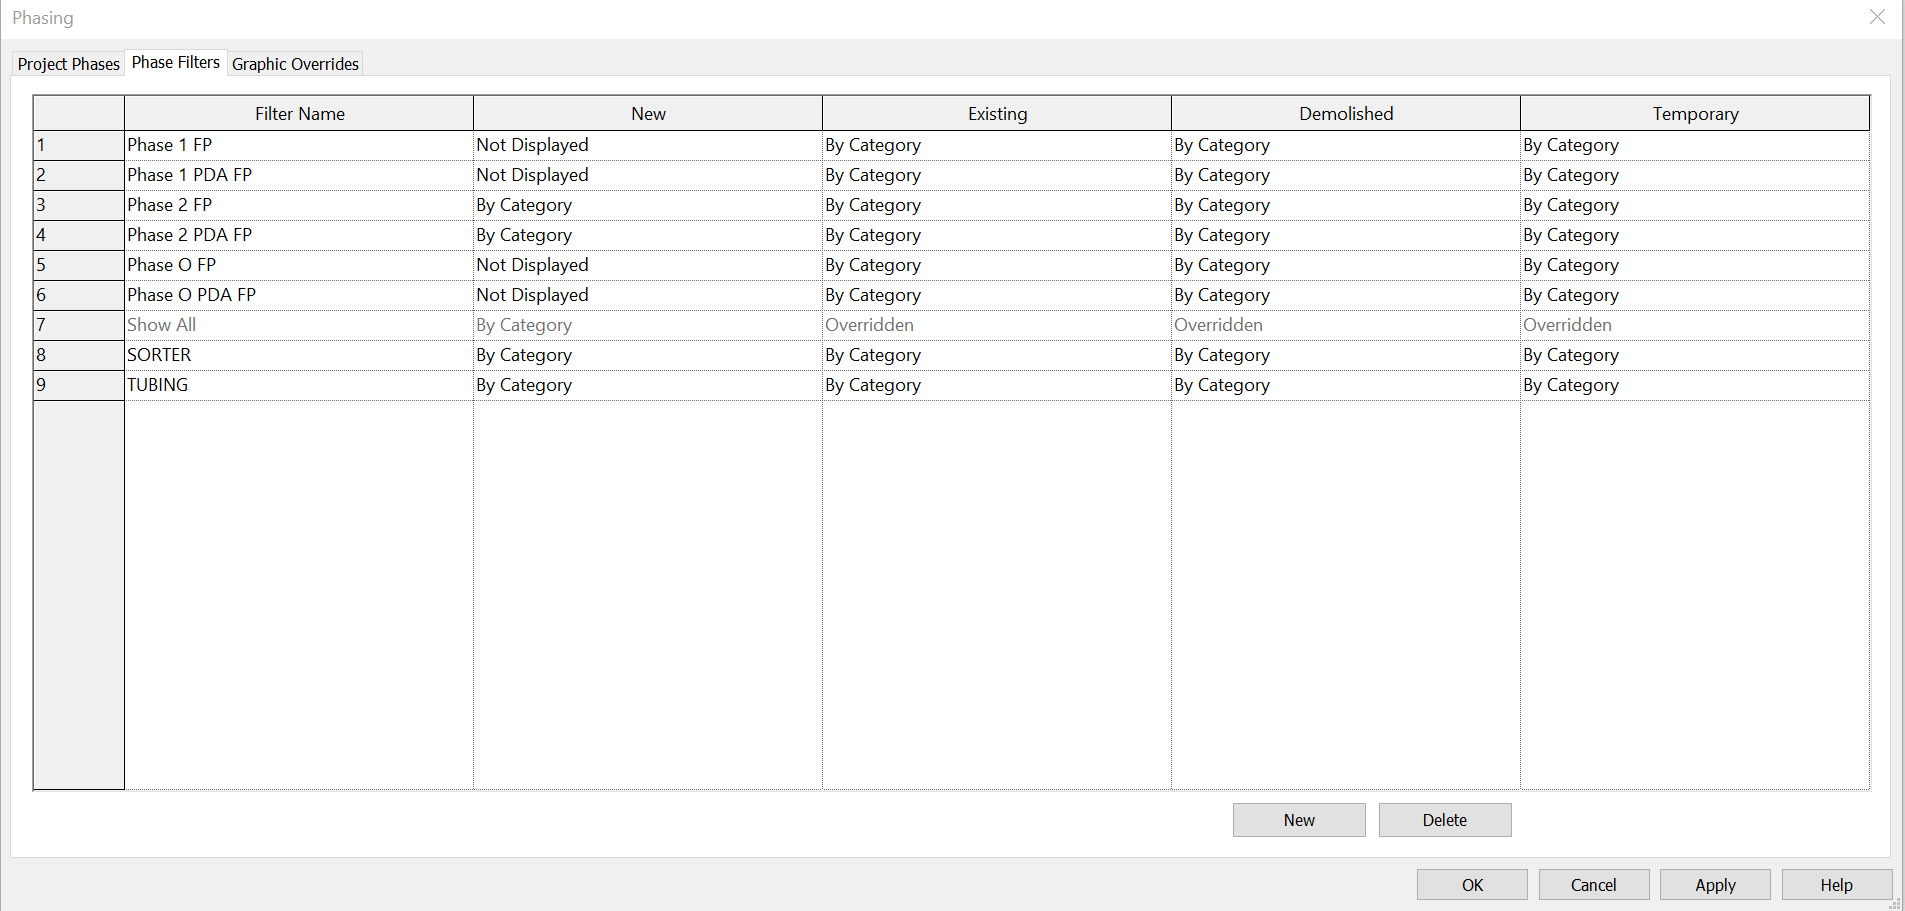Click the Filter Name column header
The image size is (1905, 911).
tap(299, 113)
